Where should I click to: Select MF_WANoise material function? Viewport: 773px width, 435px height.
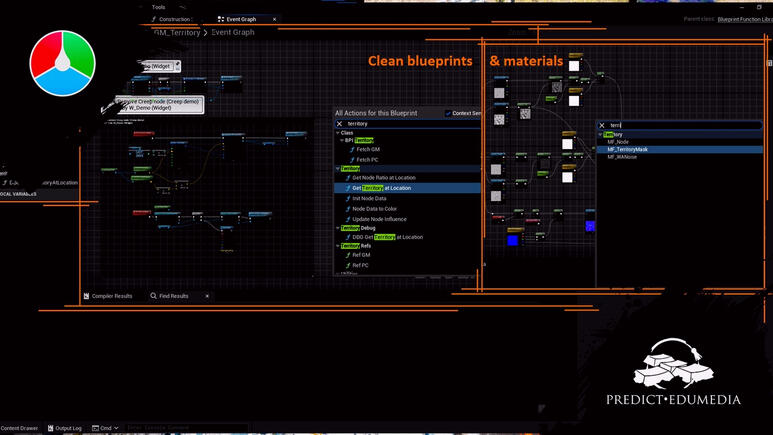[622, 157]
